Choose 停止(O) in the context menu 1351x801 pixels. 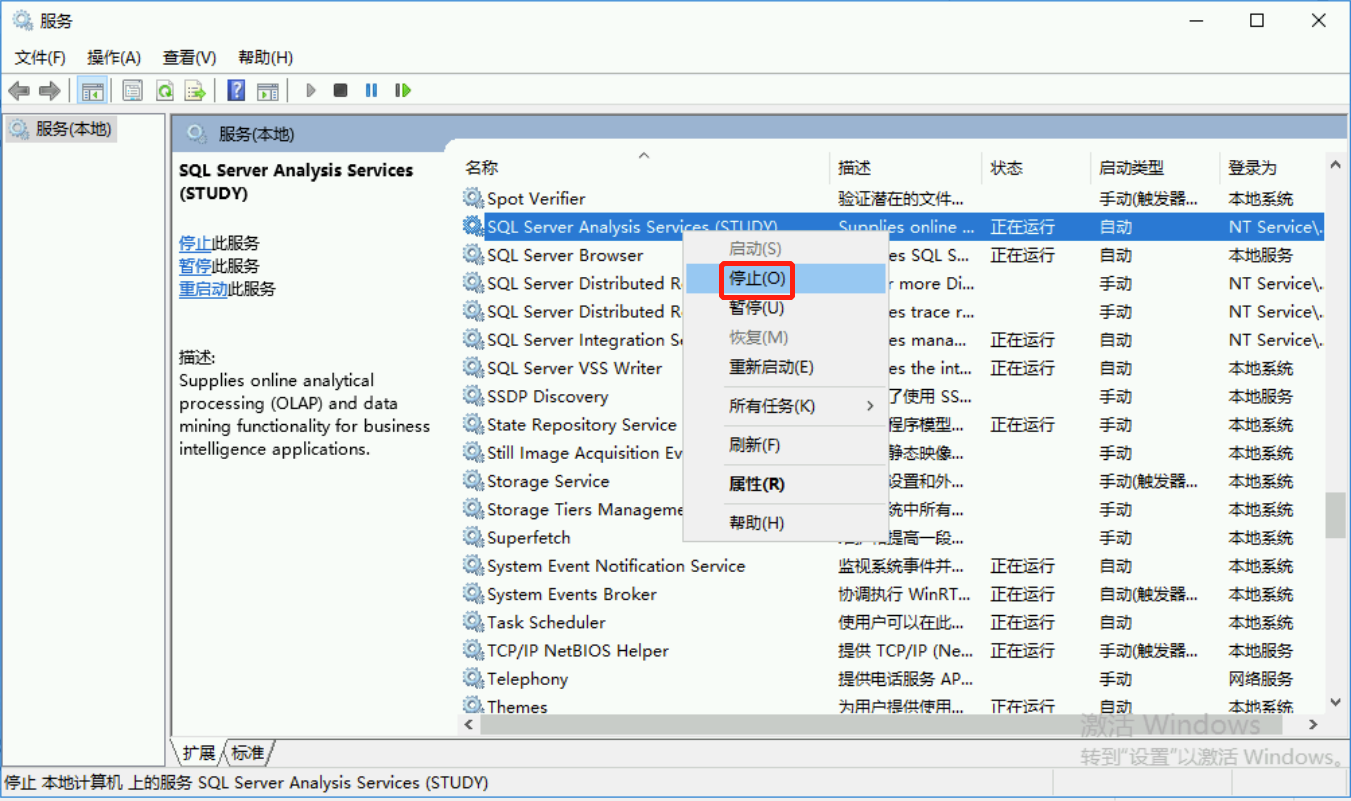(x=785, y=278)
